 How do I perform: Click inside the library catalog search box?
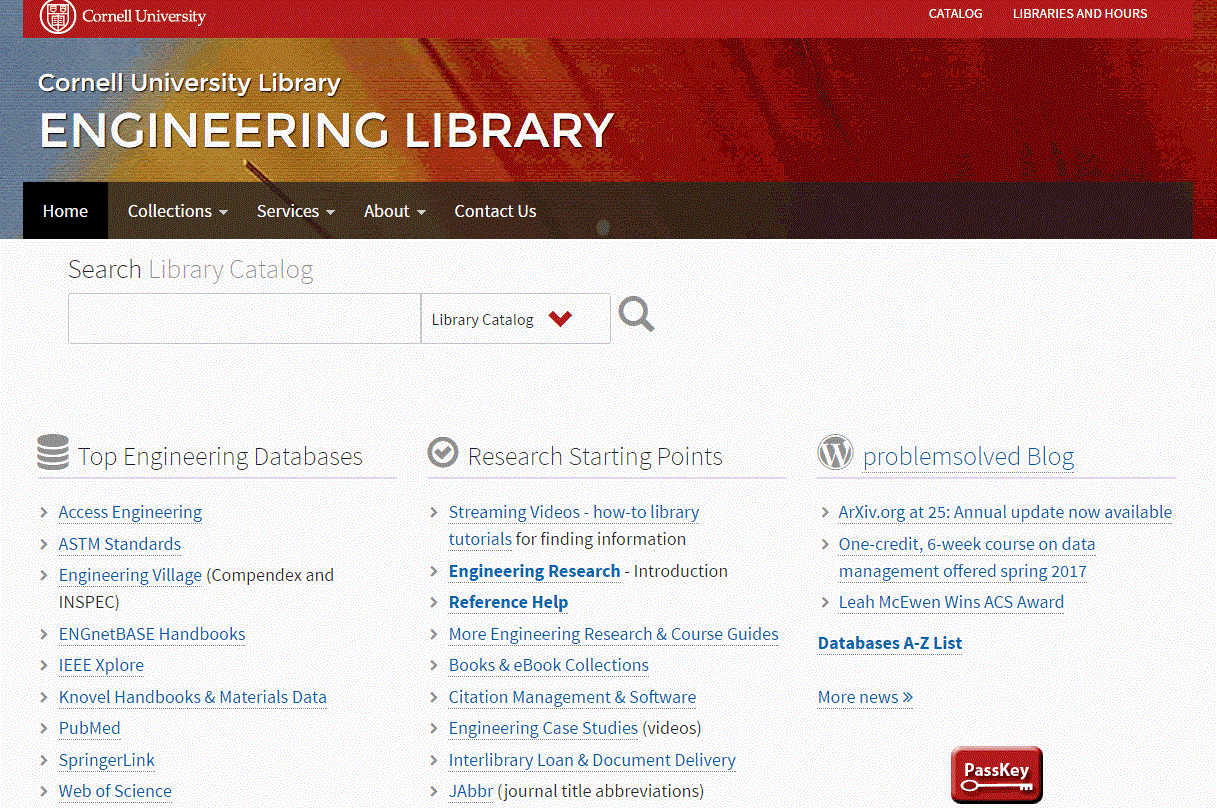click(x=244, y=318)
